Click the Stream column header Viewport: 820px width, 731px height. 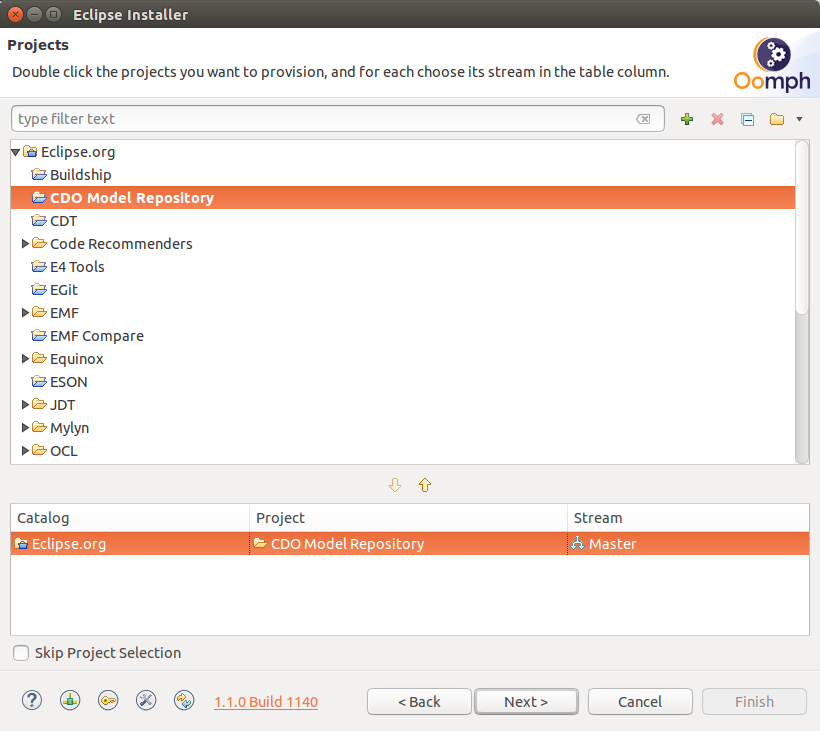tap(688, 518)
